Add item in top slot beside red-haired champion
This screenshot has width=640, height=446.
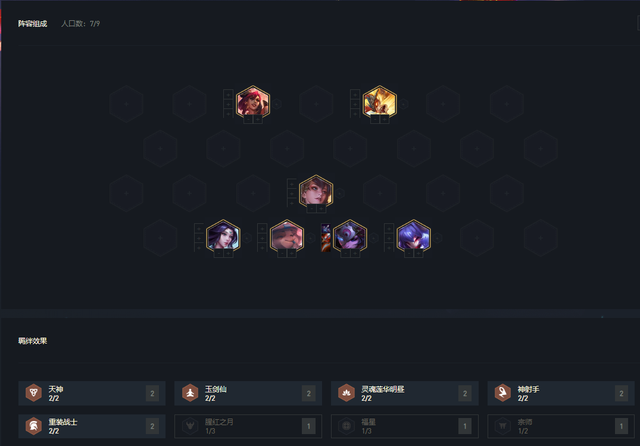228,95
